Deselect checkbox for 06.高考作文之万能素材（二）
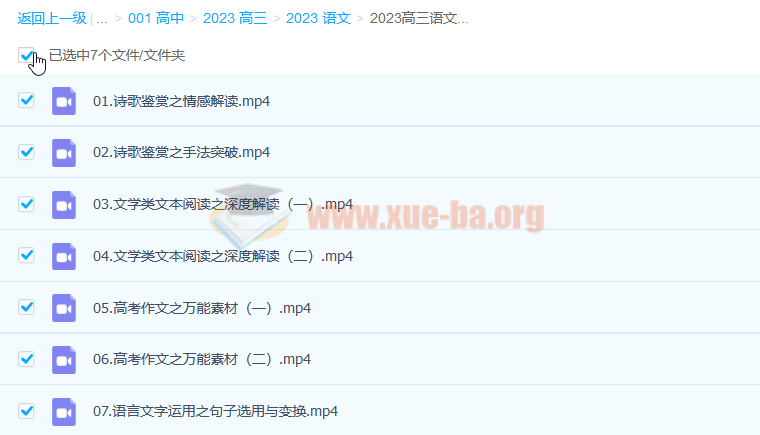Image resolution: width=760 pixels, height=435 pixels. [27, 359]
